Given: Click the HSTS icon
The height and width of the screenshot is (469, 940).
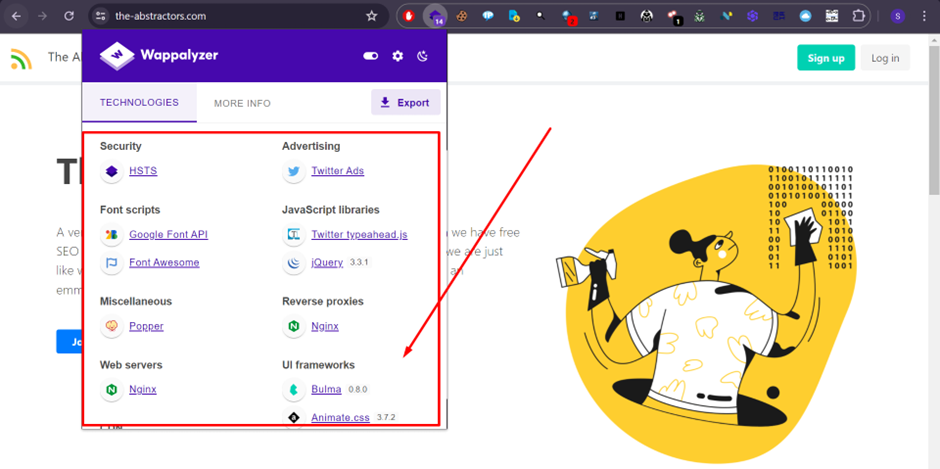Looking at the screenshot, I should pos(112,172).
